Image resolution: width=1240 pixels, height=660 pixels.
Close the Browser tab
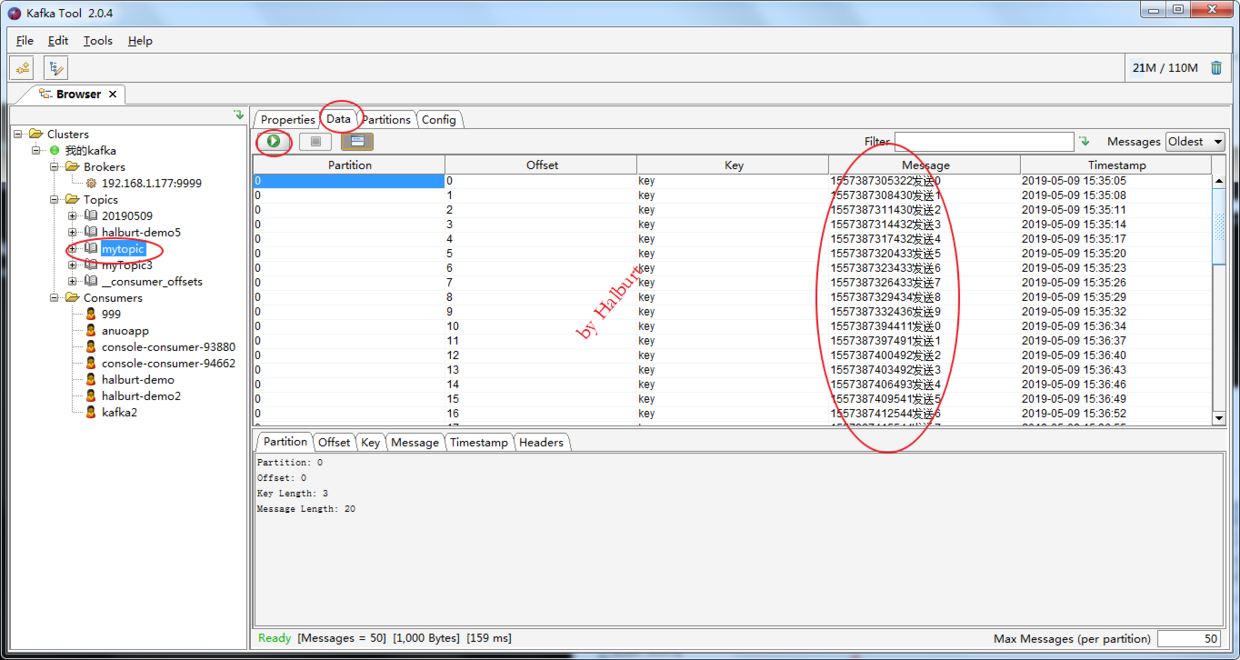[x=113, y=94]
